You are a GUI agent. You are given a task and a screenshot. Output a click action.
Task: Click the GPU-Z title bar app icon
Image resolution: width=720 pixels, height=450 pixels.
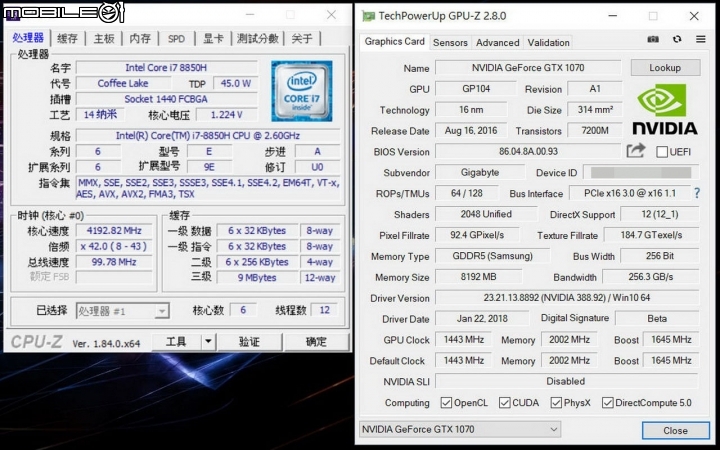coord(368,16)
